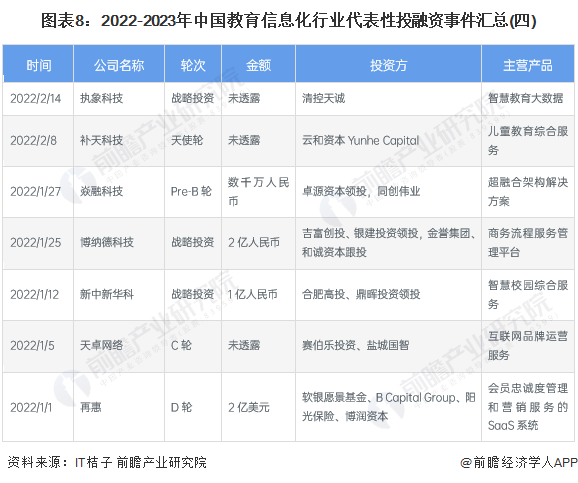Select the 轮次 header cell
Image resolution: width=578 pixels, height=483 pixels.
(x=193, y=65)
